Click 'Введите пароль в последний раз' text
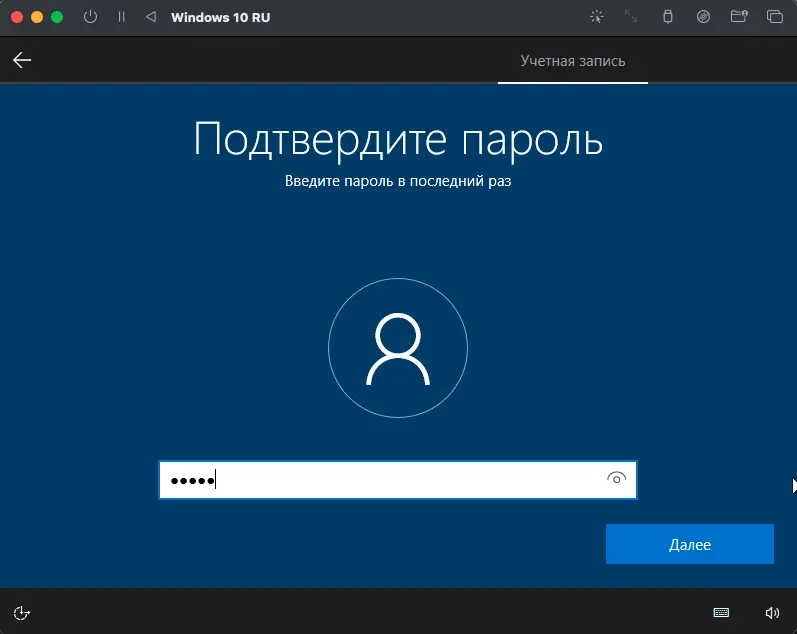Screen dimensions: 797x634 (x=398, y=181)
